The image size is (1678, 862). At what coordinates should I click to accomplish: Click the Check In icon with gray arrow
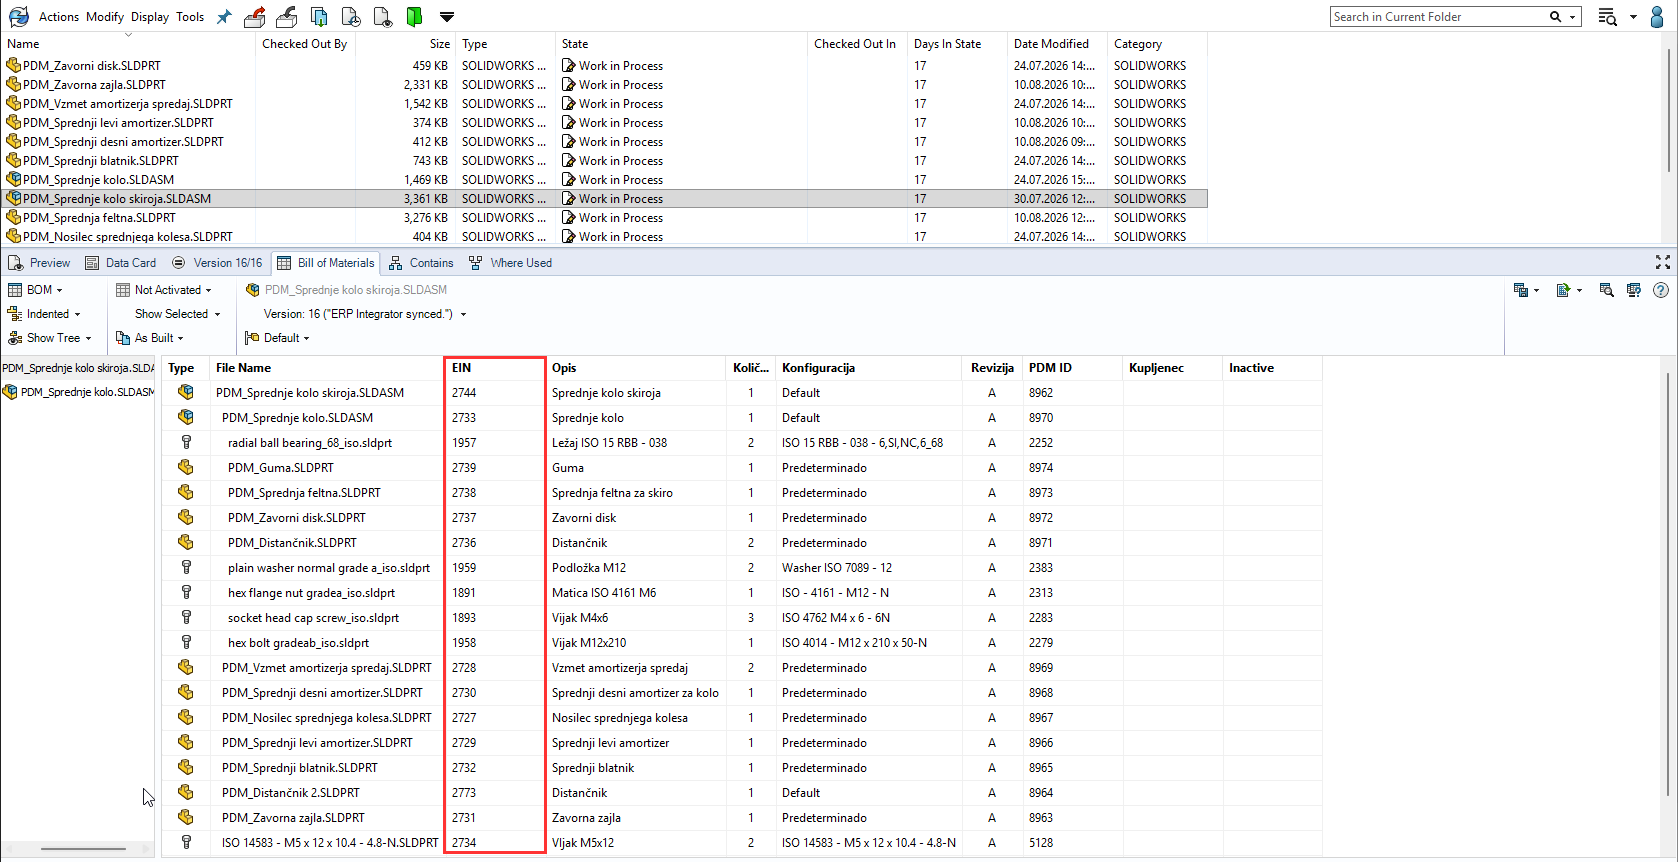[287, 16]
